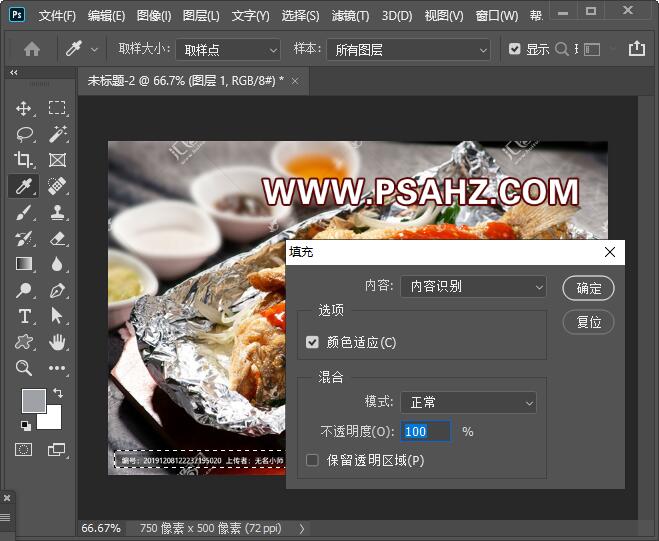Click the white background color swatch
The height and width of the screenshot is (541, 659).
[x=52, y=420]
